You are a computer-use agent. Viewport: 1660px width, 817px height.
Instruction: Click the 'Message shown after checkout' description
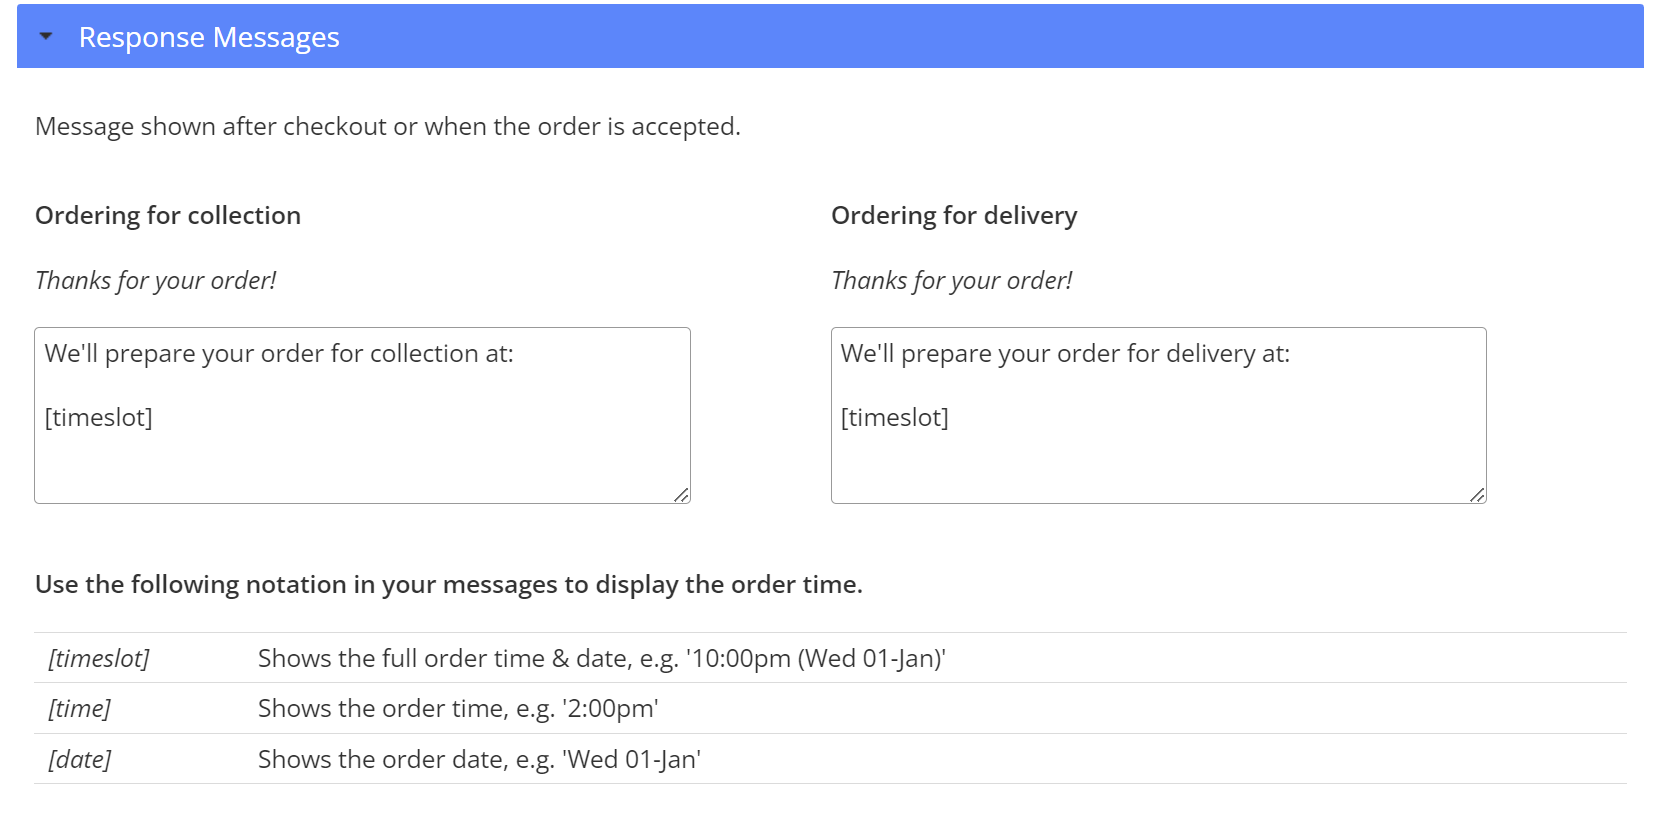point(388,126)
